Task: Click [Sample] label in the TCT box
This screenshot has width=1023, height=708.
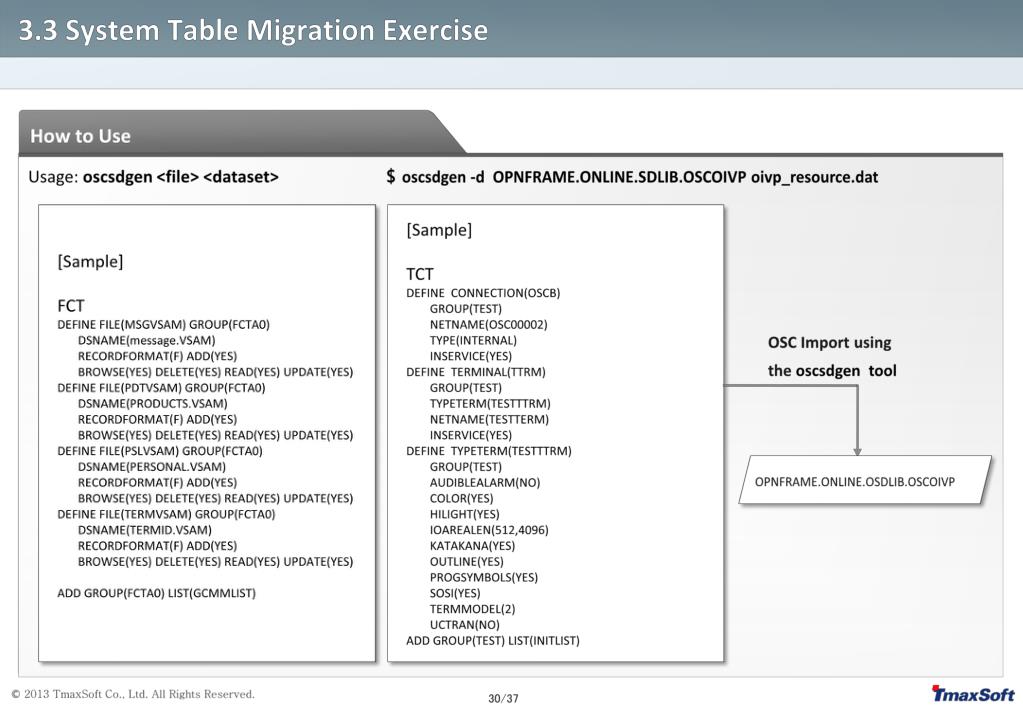Action: click(x=439, y=230)
